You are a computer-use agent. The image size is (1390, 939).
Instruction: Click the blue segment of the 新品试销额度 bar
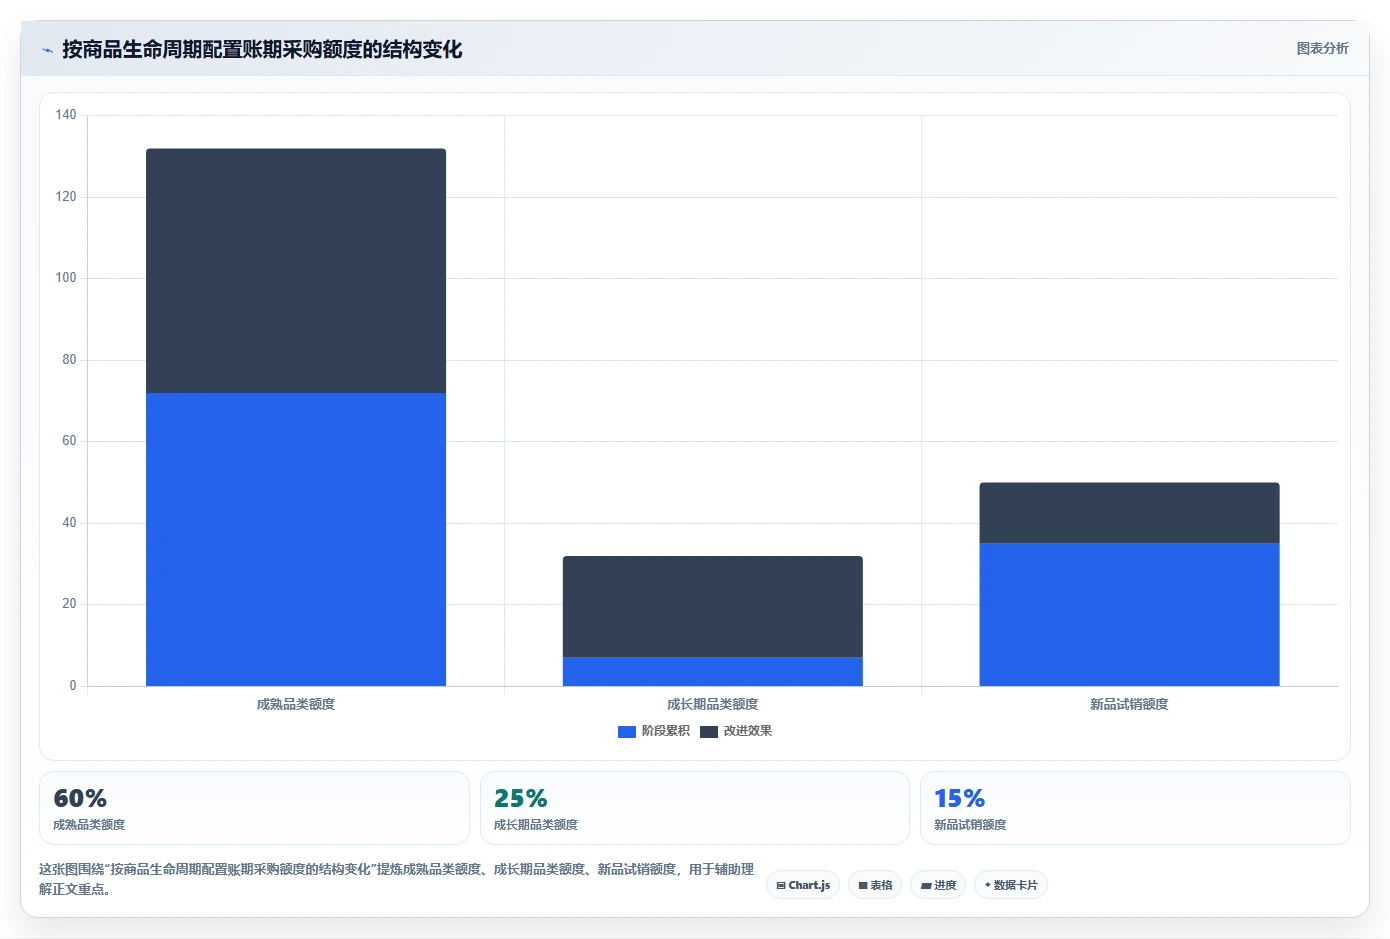click(x=1129, y=614)
